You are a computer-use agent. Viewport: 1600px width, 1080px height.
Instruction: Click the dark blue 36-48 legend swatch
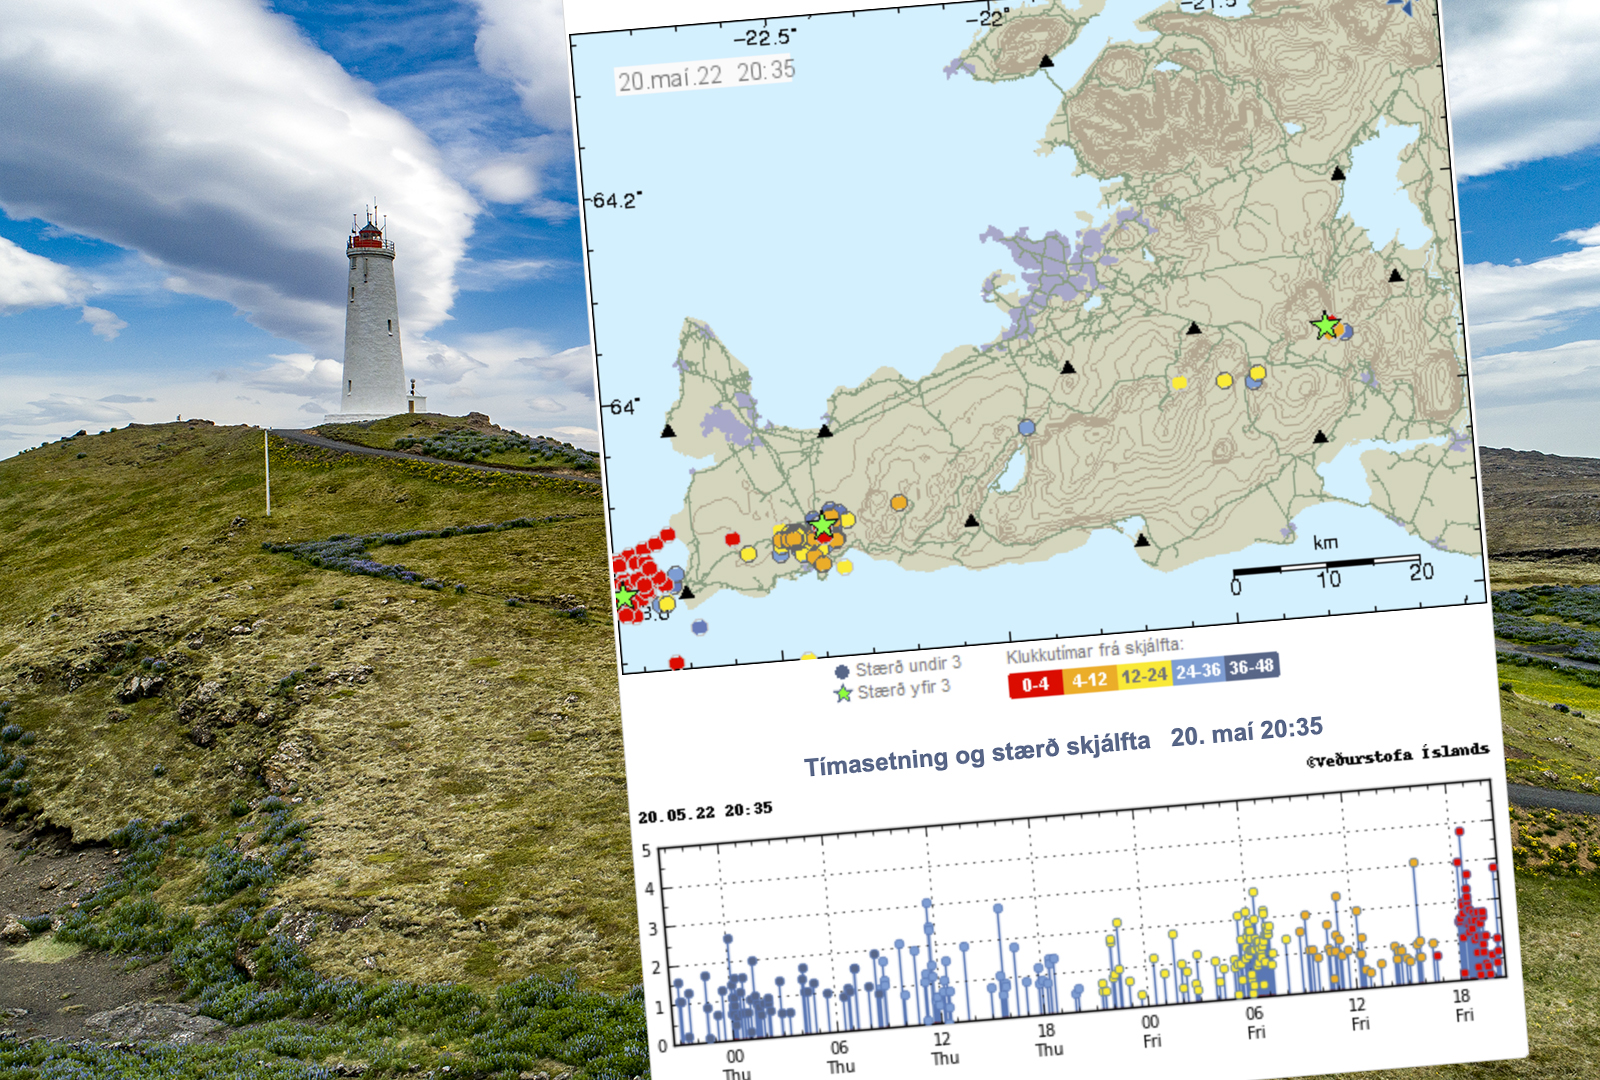(x=1252, y=666)
